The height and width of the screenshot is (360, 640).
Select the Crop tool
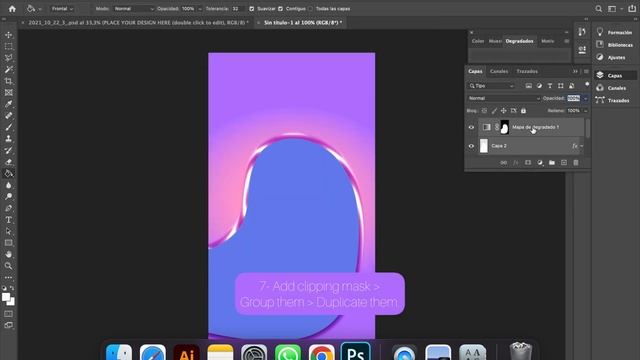click(9, 81)
